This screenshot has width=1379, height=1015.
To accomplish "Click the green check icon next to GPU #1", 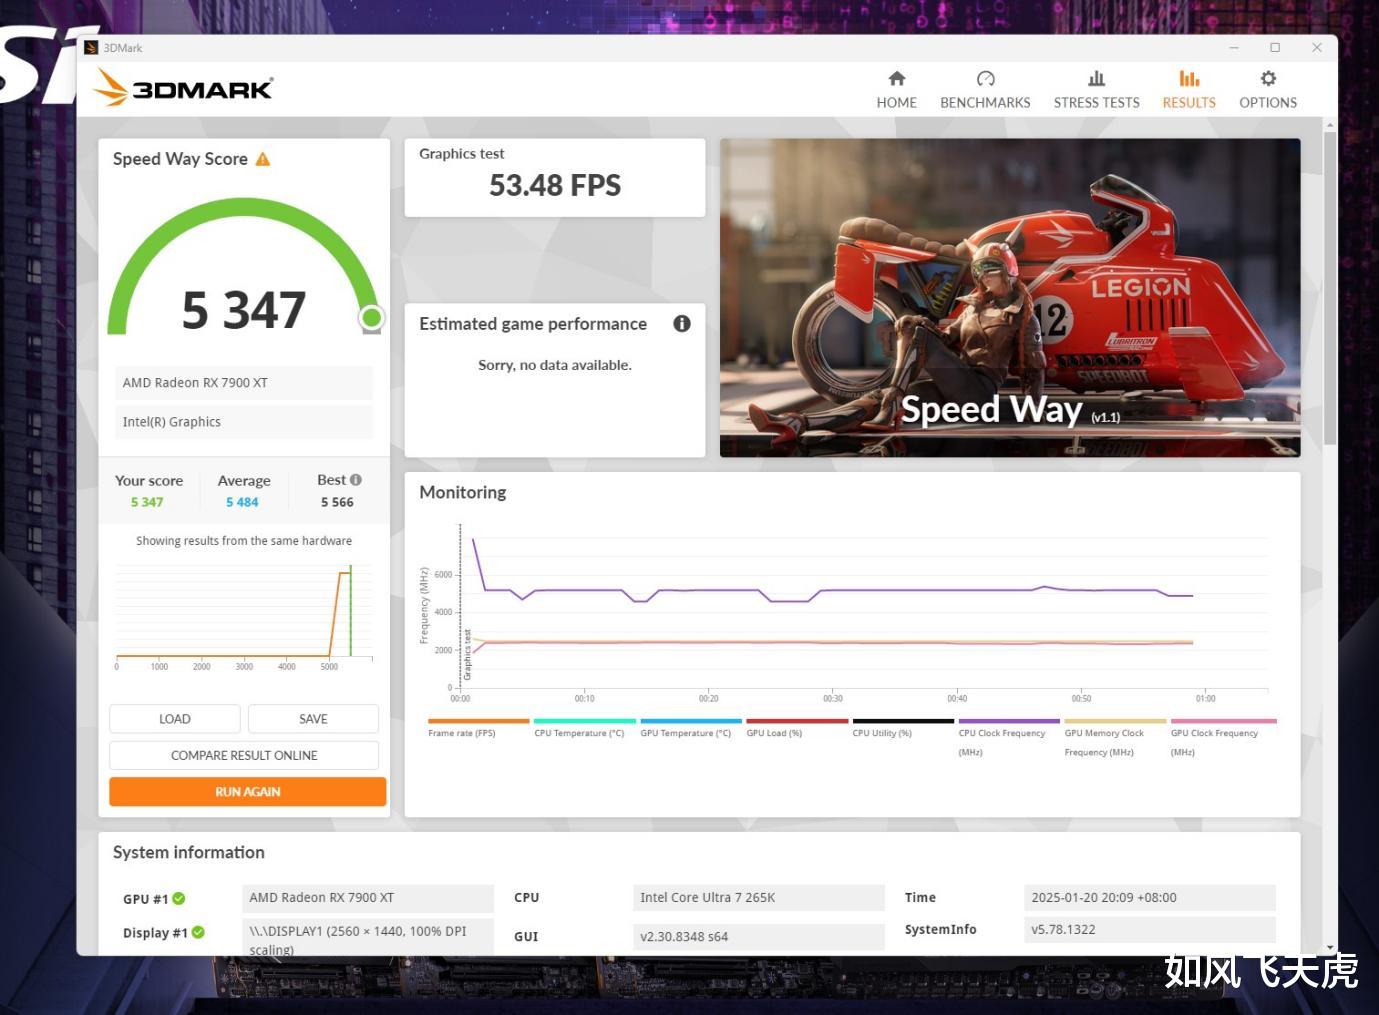I will pos(179,898).
